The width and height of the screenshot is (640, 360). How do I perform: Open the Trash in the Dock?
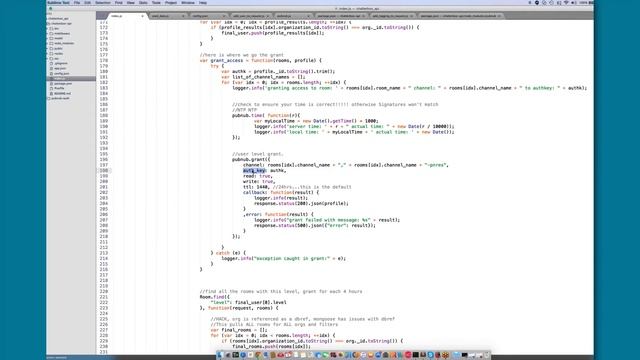pos(486,355)
